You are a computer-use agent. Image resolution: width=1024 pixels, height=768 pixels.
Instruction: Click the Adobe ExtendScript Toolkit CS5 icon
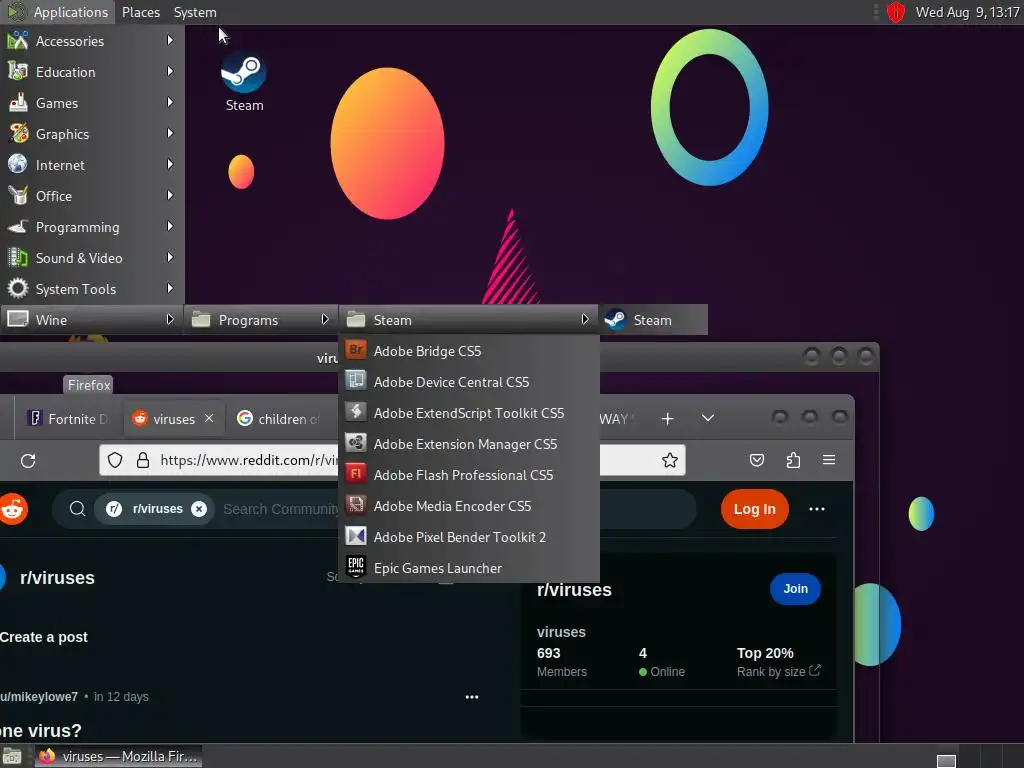[x=356, y=412]
